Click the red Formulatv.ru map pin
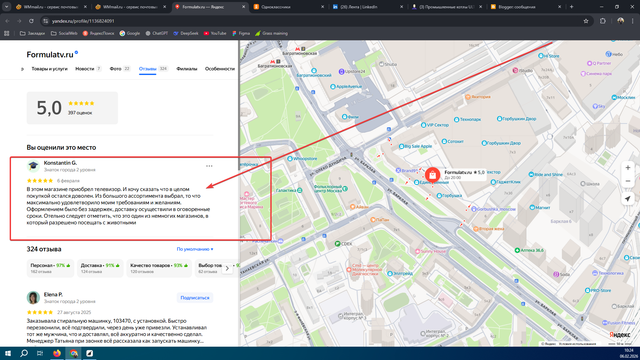The height and width of the screenshot is (360, 640). point(432,175)
